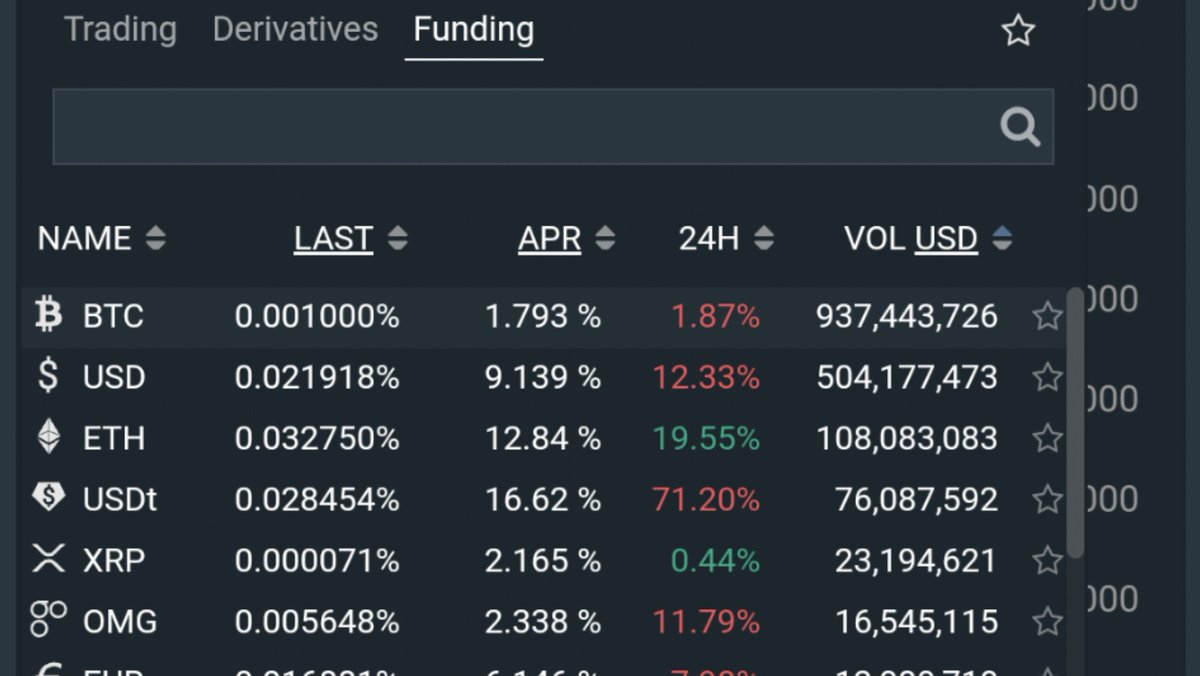Click BTC APR value 1.793 %

tap(543, 316)
